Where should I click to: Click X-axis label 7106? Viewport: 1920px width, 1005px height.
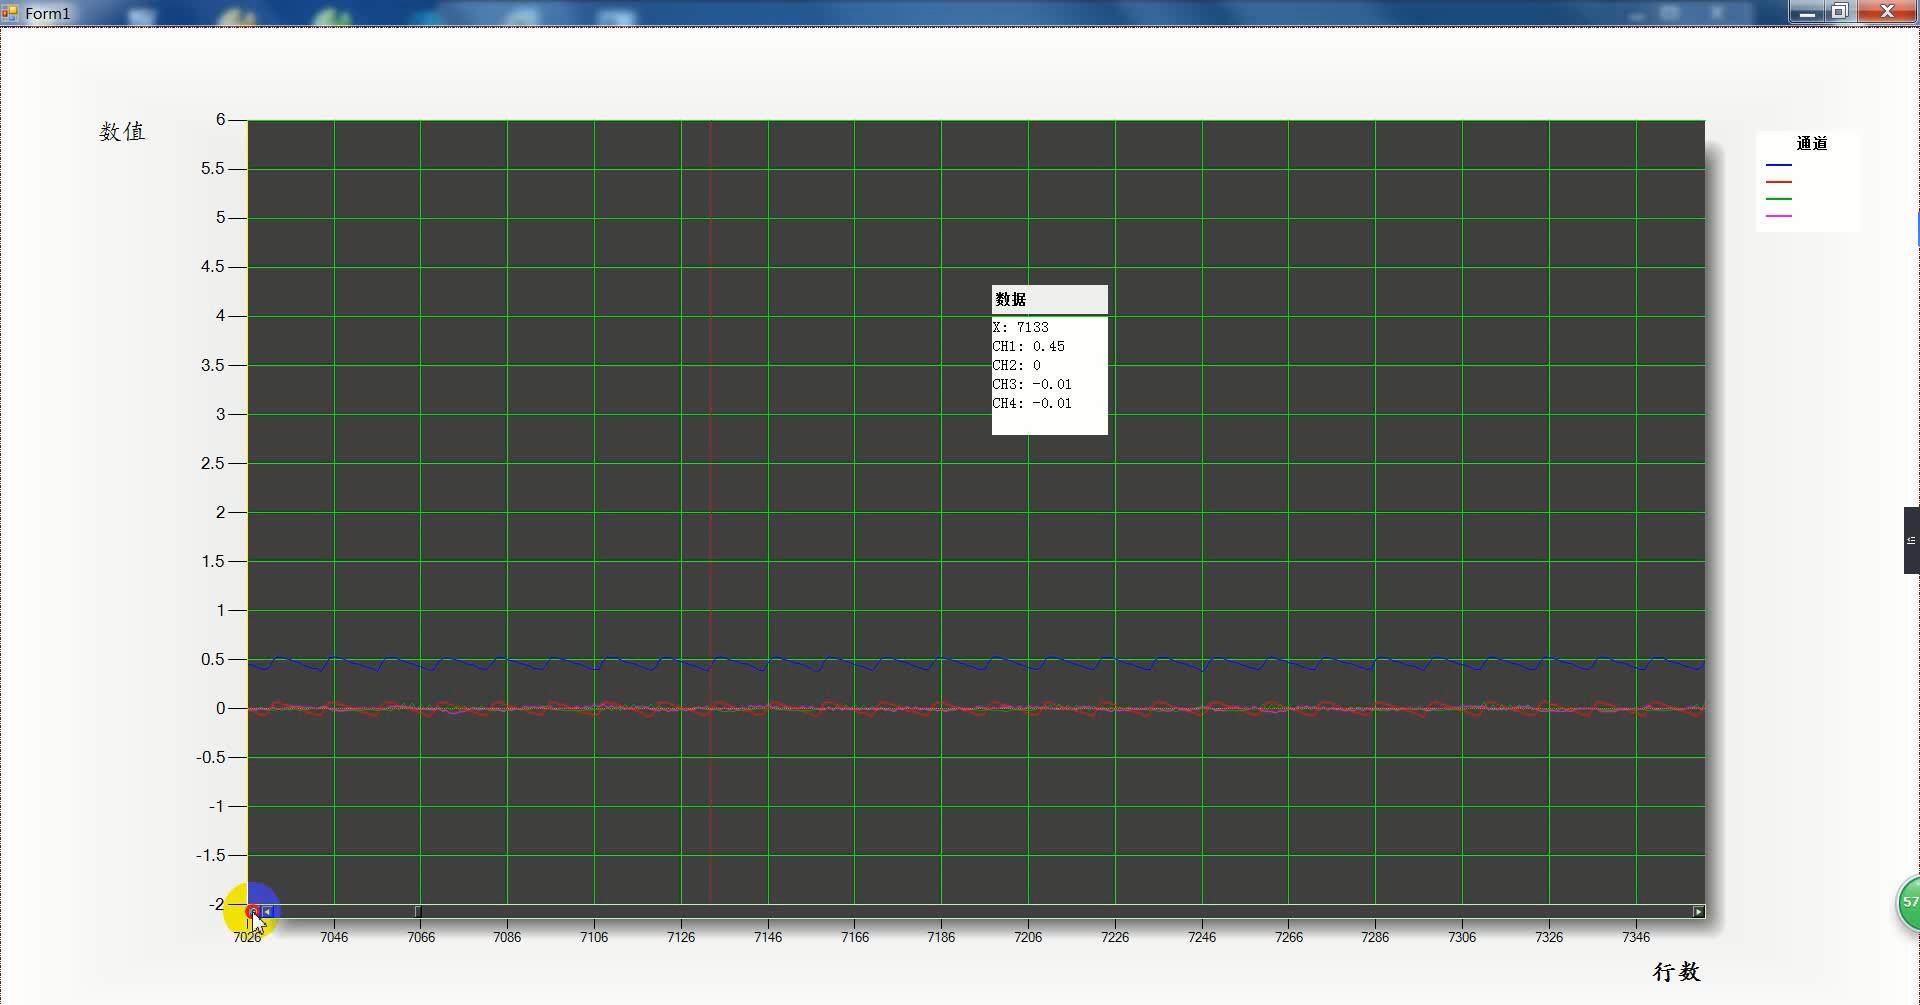(594, 937)
